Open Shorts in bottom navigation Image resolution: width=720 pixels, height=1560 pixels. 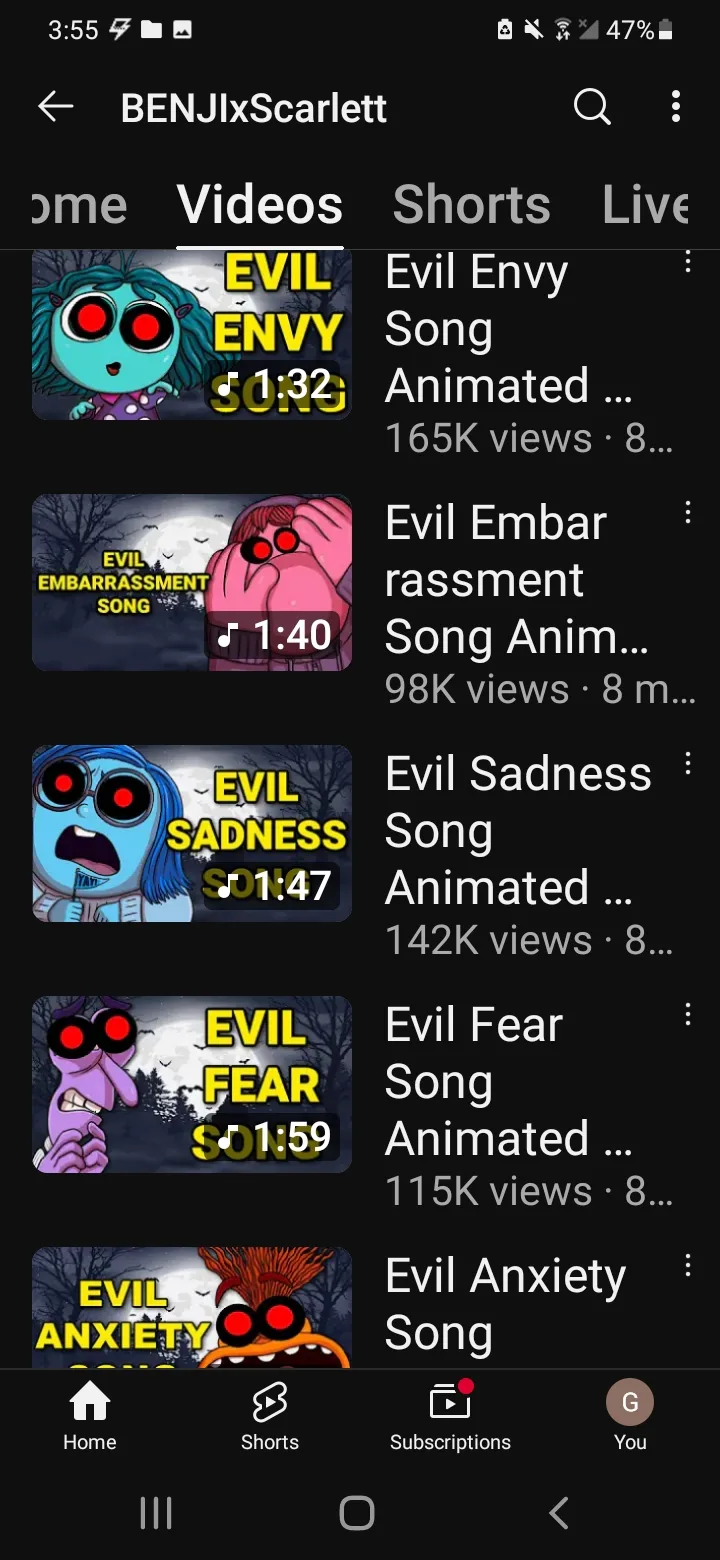(x=270, y=1415)
